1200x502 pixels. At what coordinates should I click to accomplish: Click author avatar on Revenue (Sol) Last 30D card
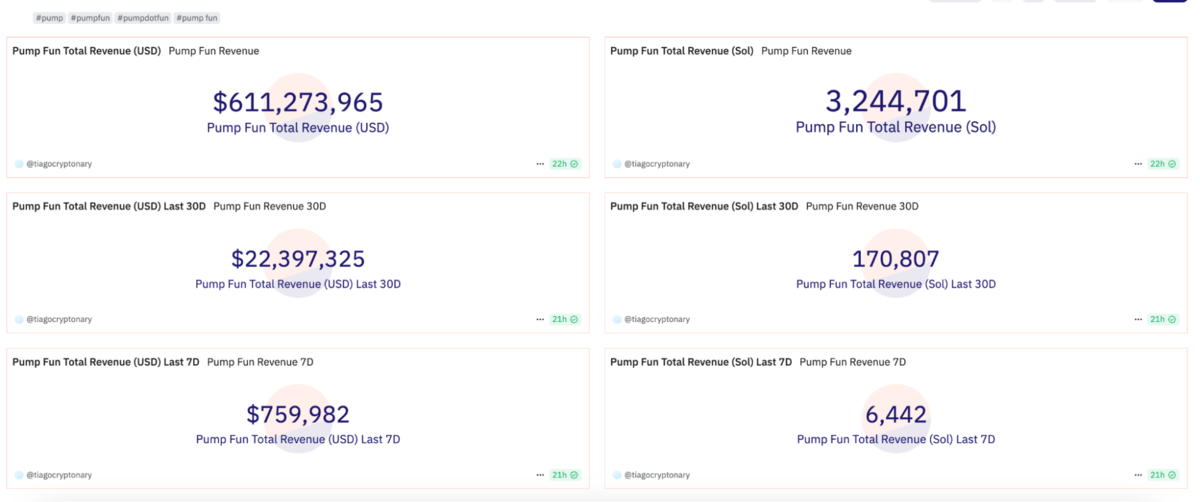tap(617, 320)
